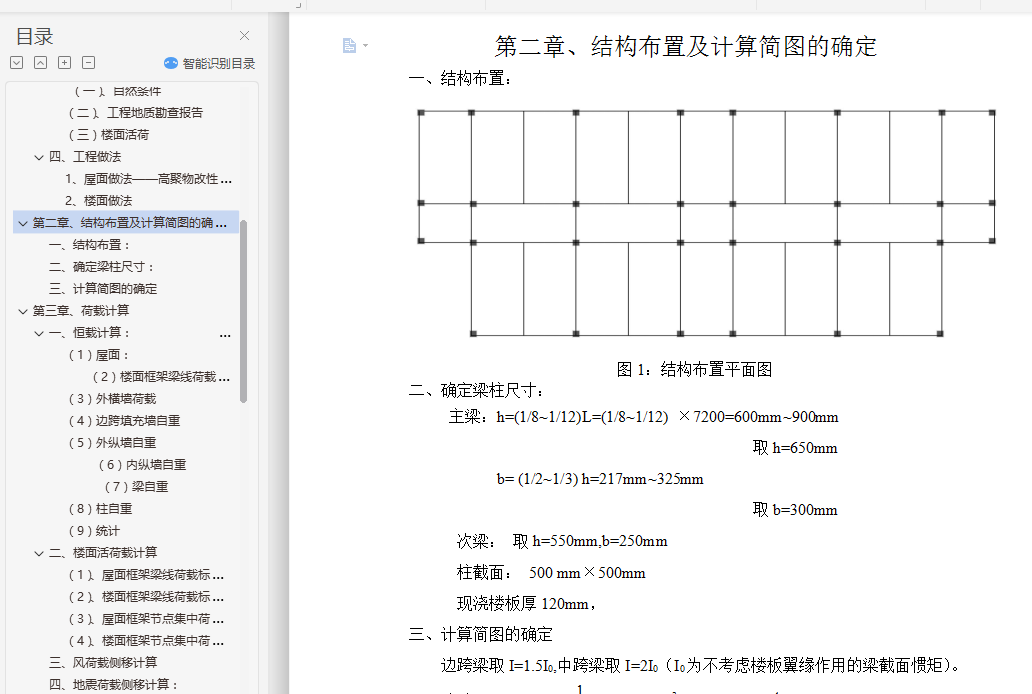This screenshot has height=694, width=1032.
Task: Collapse the 四、工程做法 outline node
Action: (x=39, y=157)
